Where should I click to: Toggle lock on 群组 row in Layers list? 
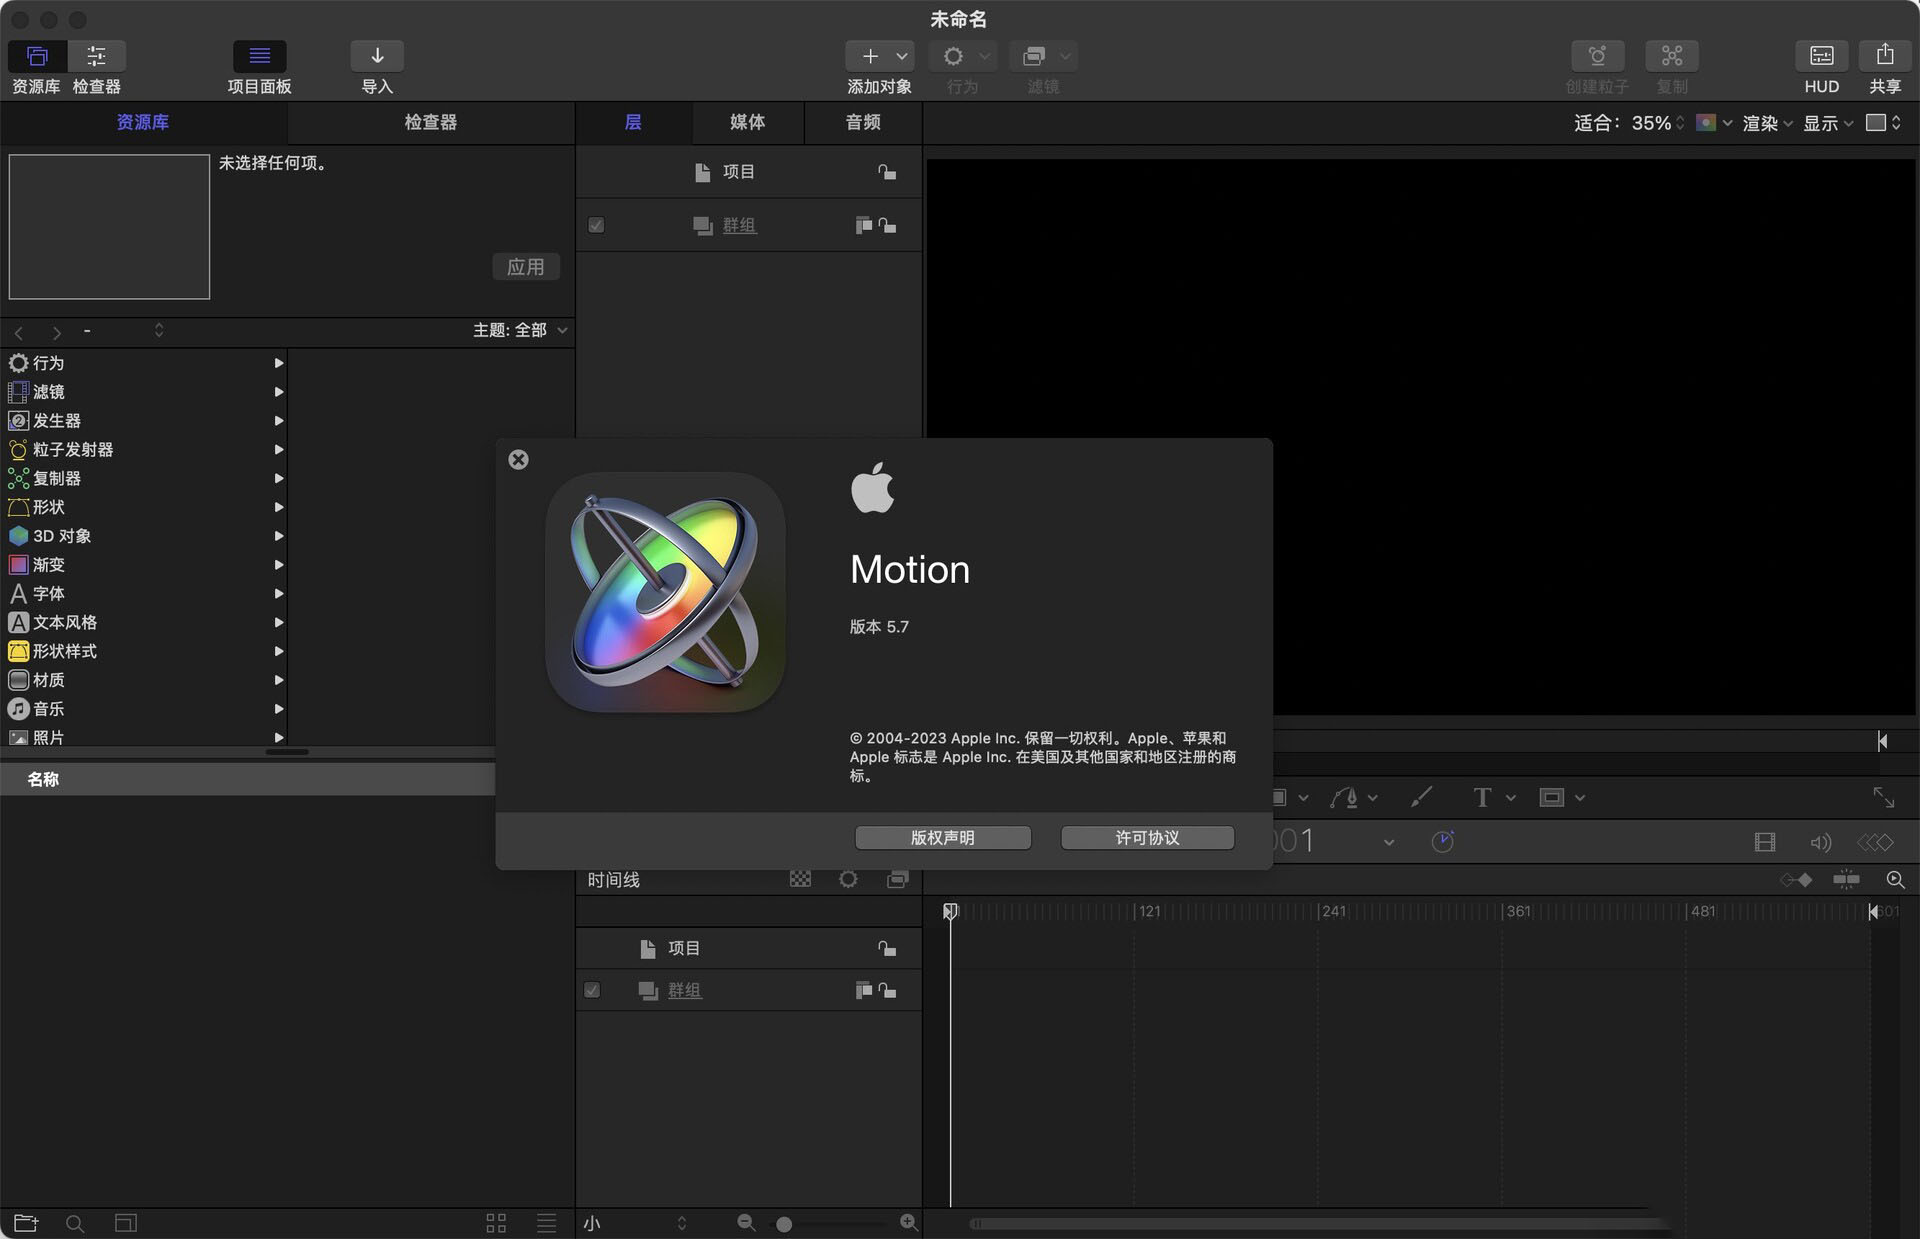point(887,225)
